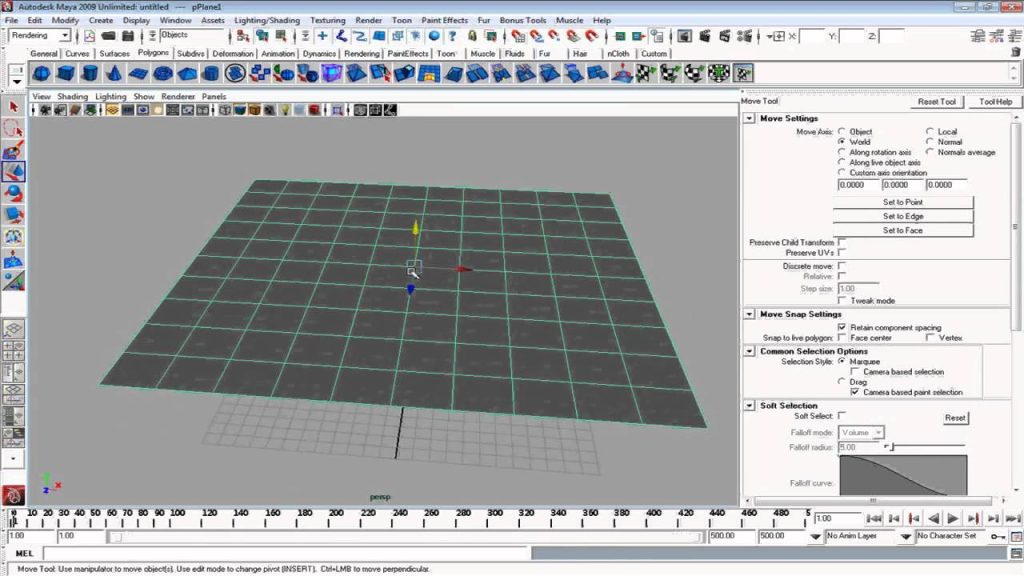This screenshot has width=1024, height=576.
Task: Select single perspective view layout
Action: tap(14, 328)
